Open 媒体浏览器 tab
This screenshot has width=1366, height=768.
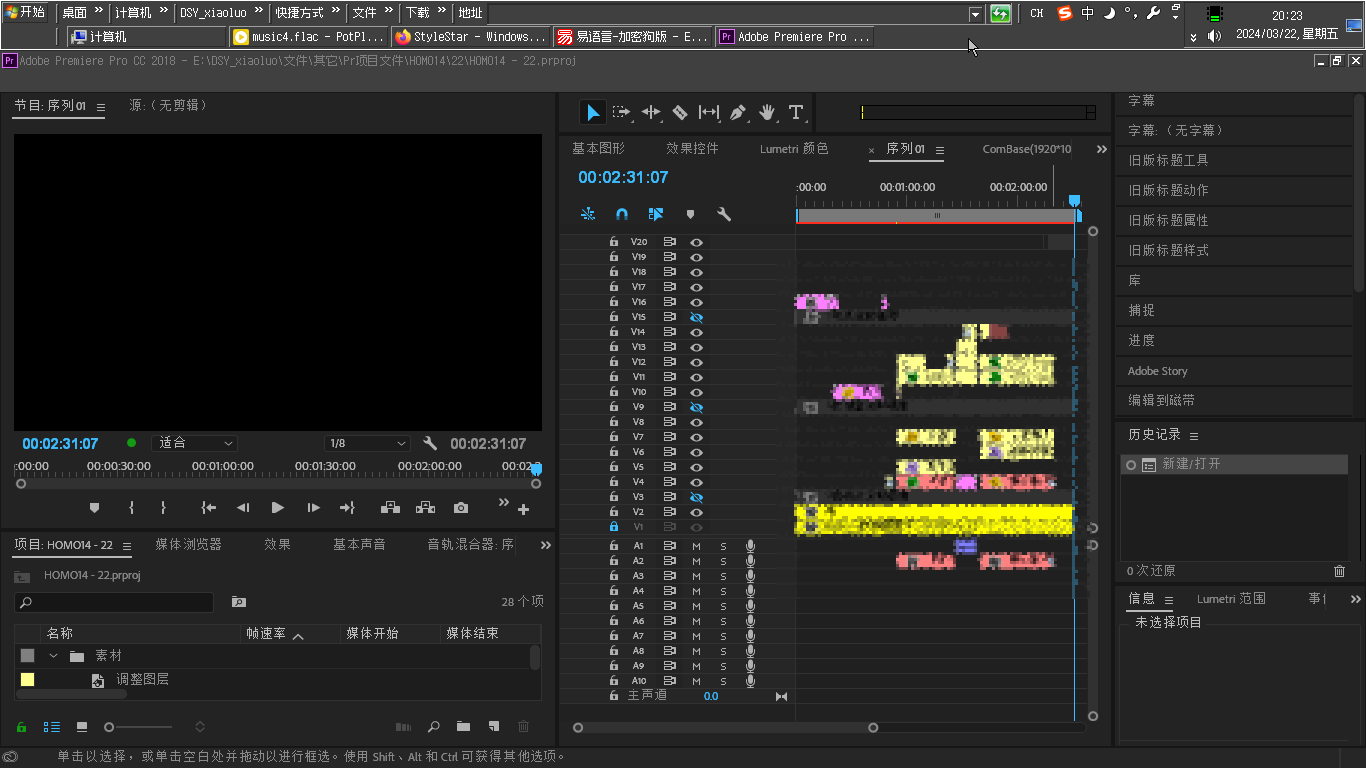coord(188,544)
